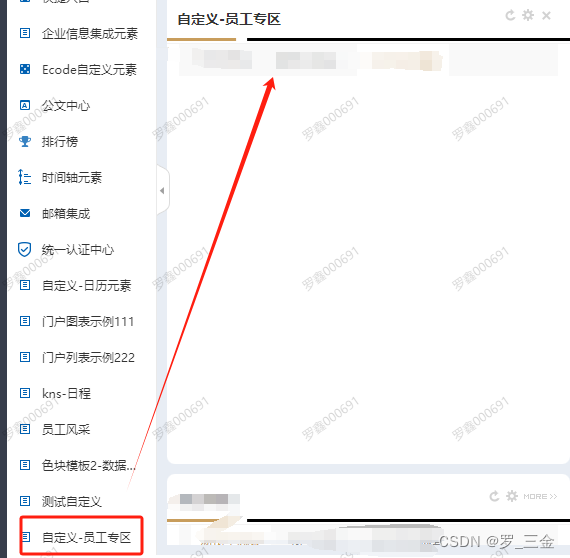Viewport: 570px width, 558px height.
Task: Refresh the lower panel
Action: click(494, 496)
